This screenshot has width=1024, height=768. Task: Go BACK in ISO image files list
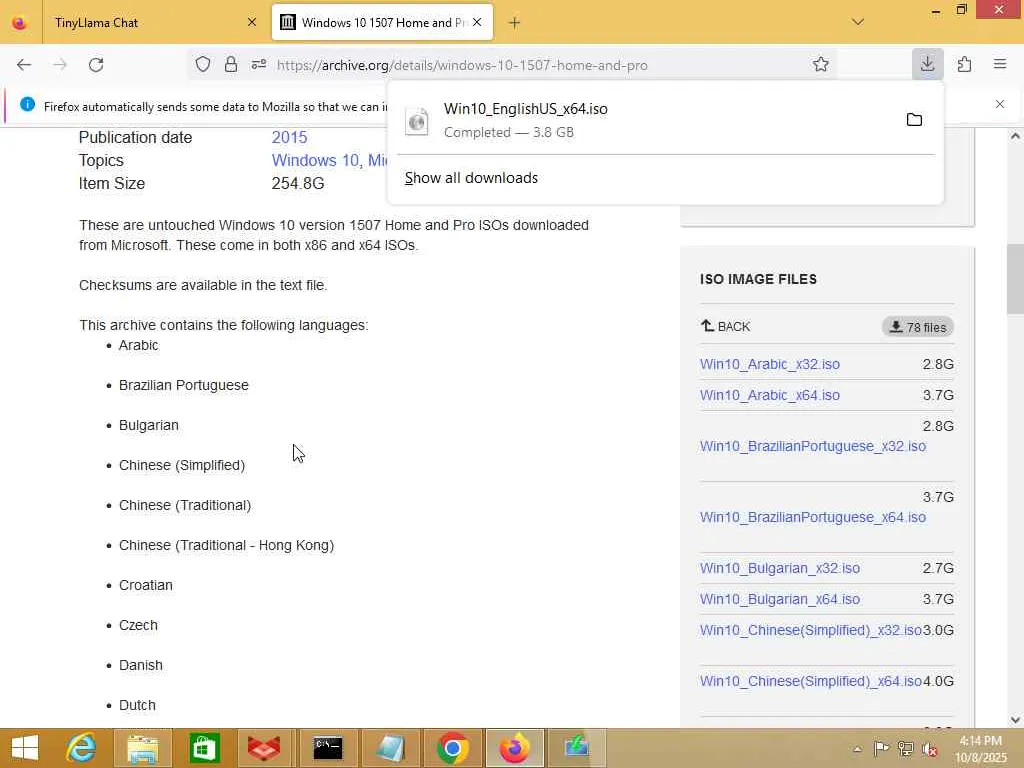tap(726, 327)
